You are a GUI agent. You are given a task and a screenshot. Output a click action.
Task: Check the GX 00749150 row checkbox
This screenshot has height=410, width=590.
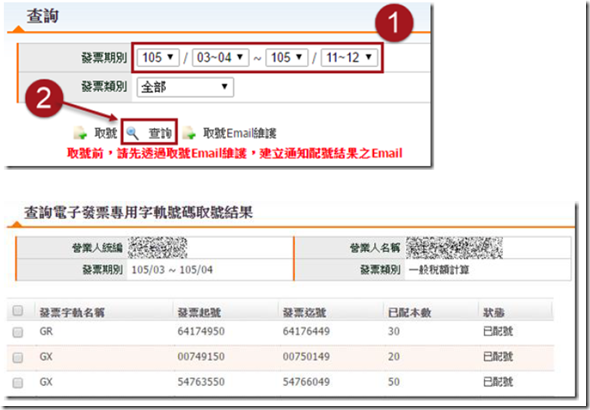[18, 357]
